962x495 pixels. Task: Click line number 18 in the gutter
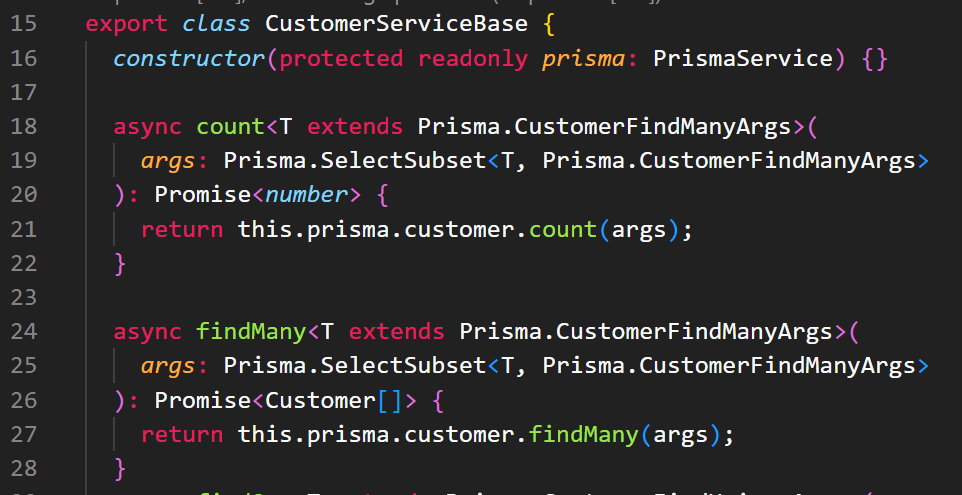pos(24,126)
